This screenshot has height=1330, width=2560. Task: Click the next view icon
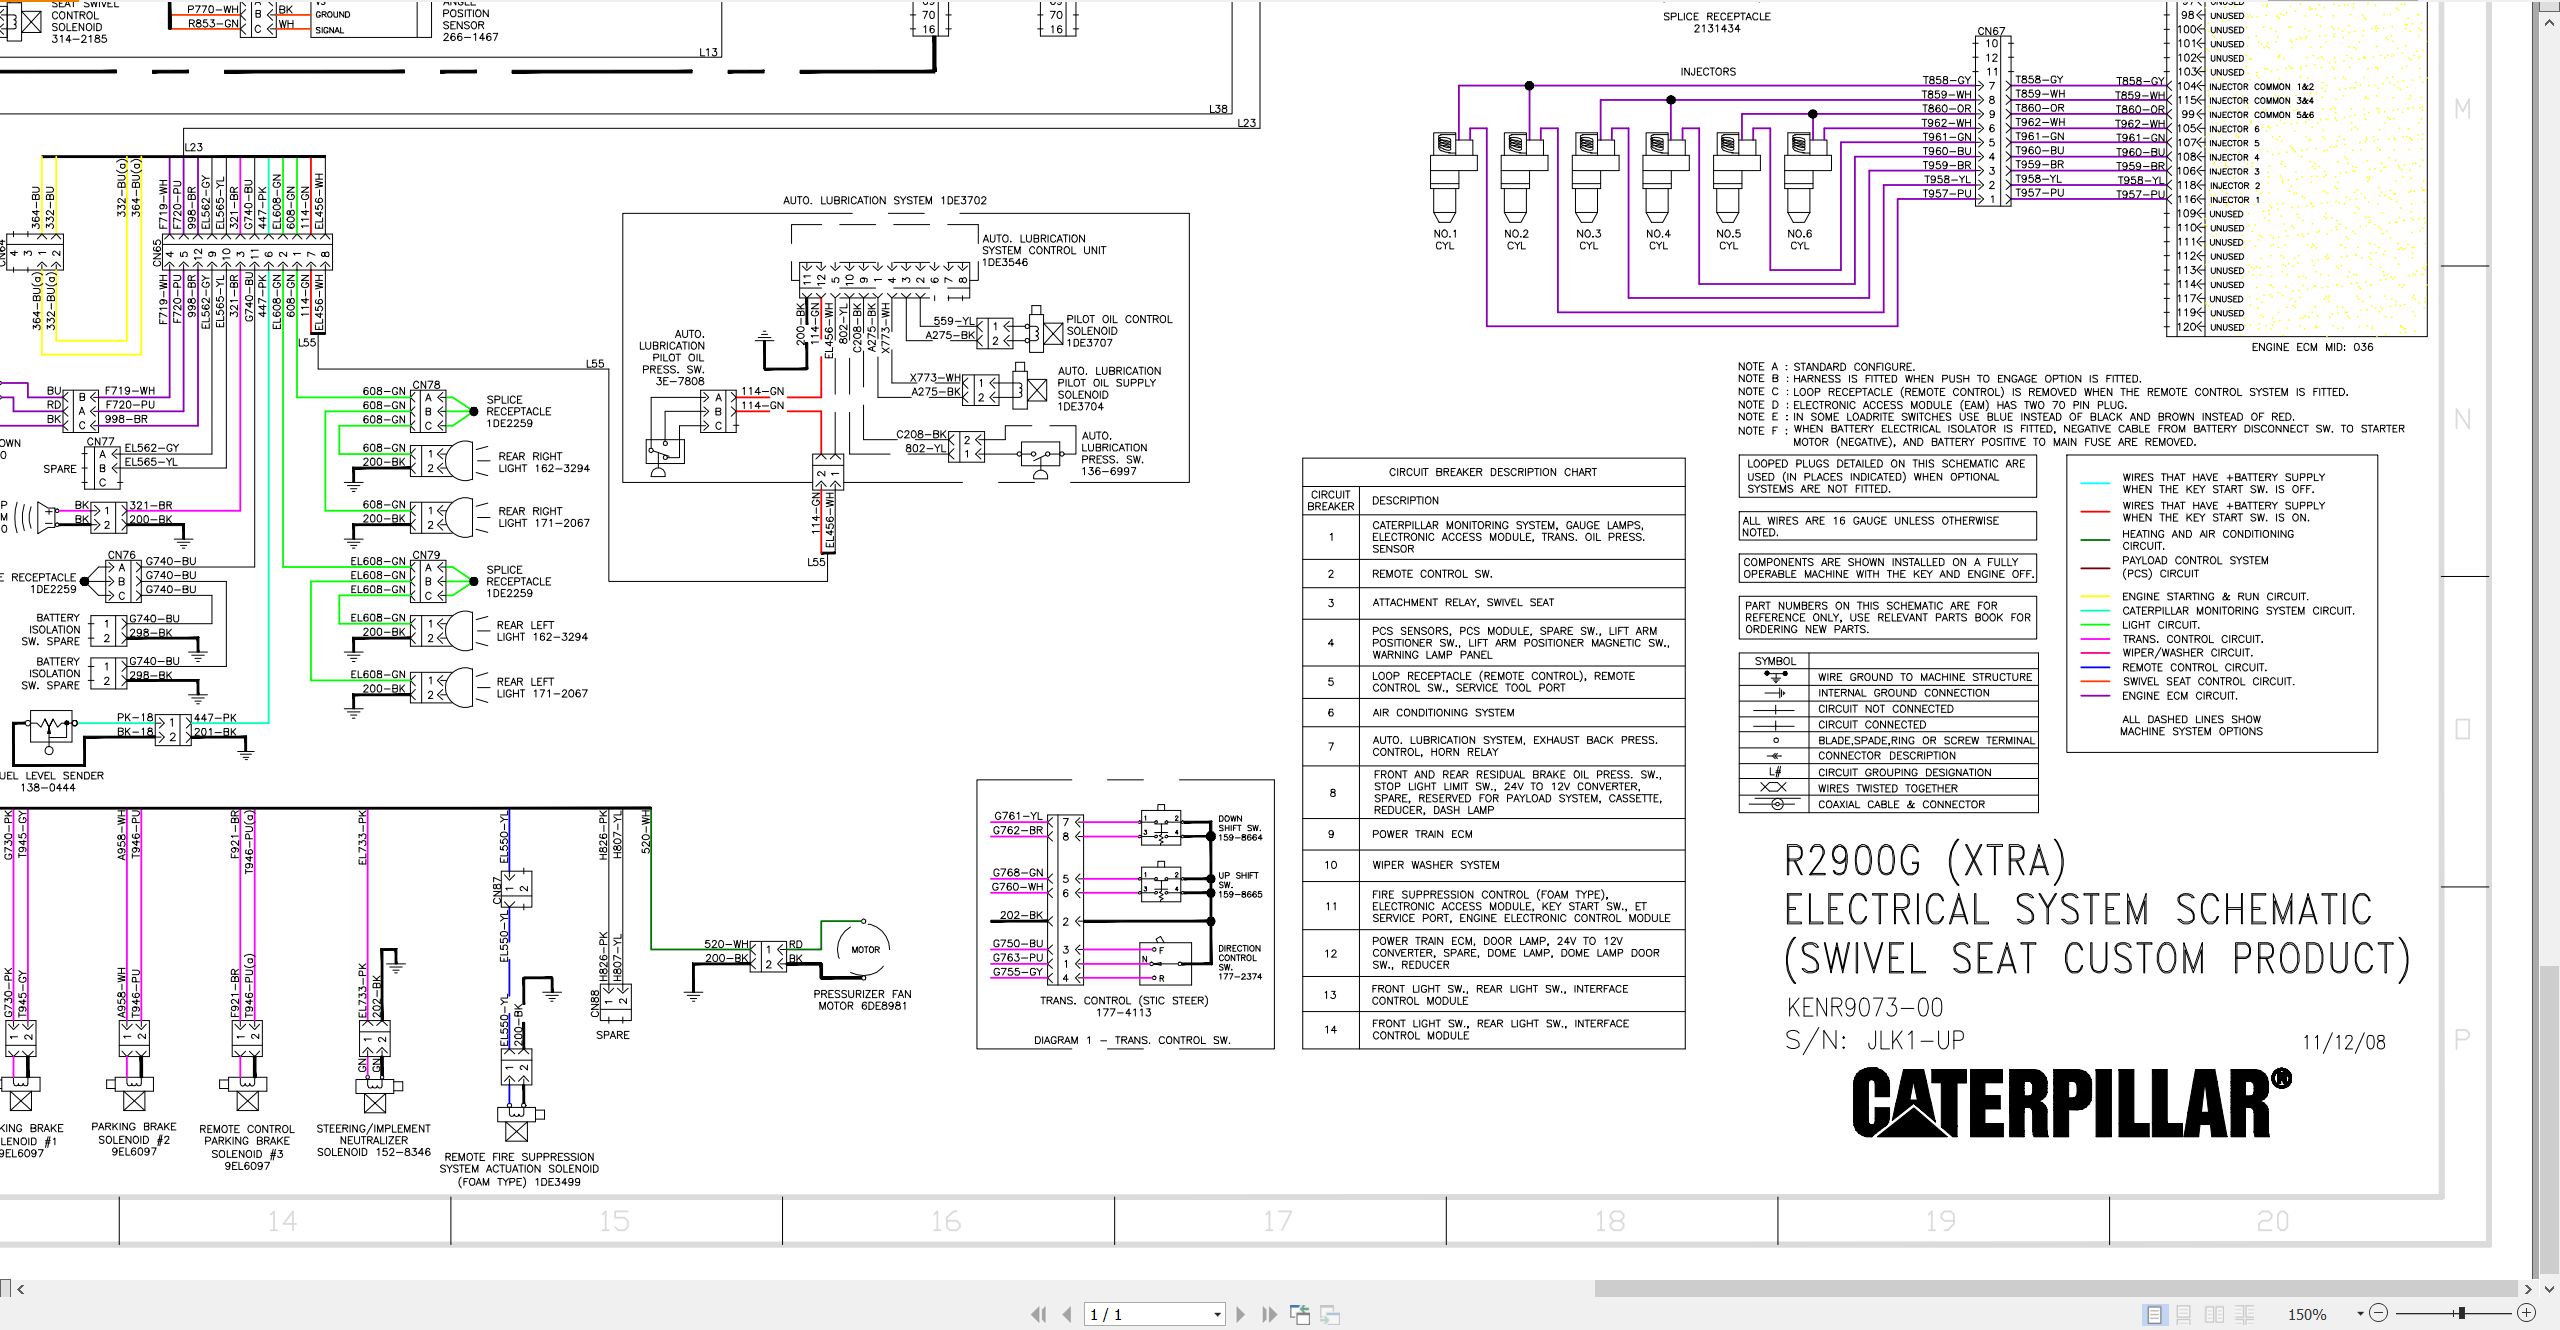(x=1330, y=1314)
